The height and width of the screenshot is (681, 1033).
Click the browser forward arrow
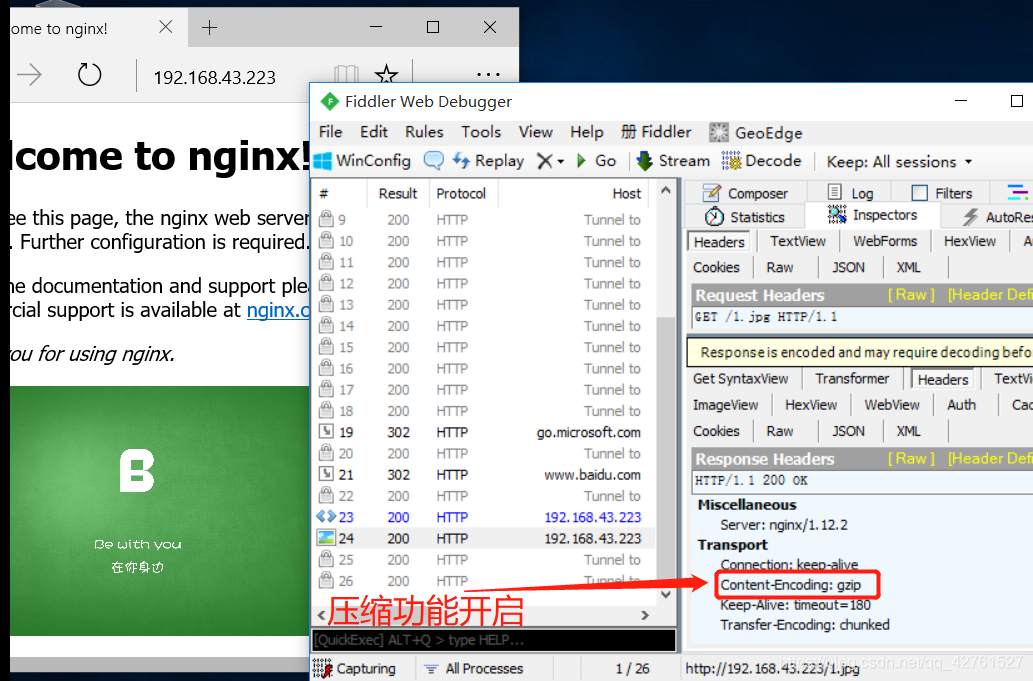[29, 74]
